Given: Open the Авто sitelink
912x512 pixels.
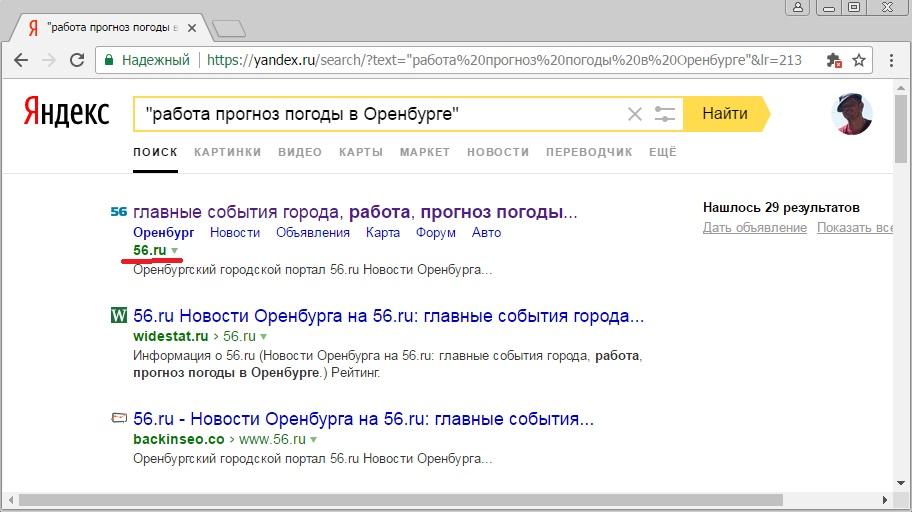Looking at the screenshot, I should 486,233.
